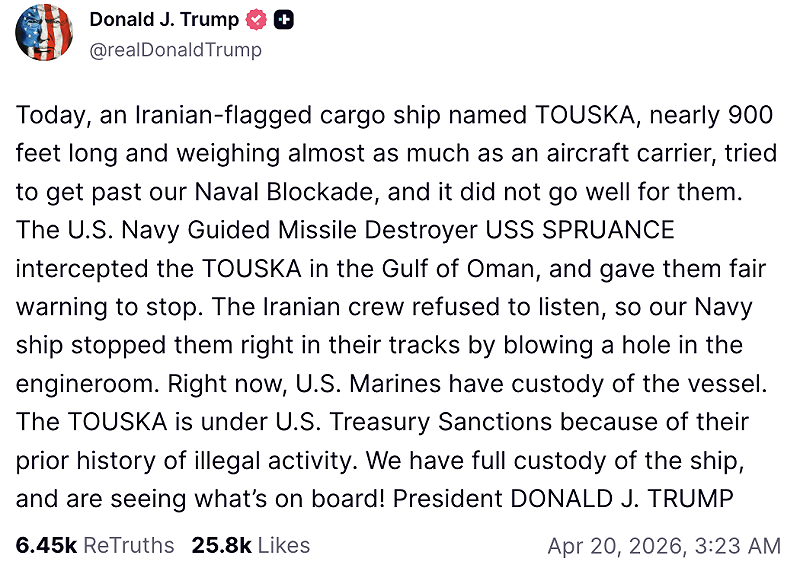800x565 pixels.
Task: Click the word 'Today' starting the post
Action: tap(47, 115)
